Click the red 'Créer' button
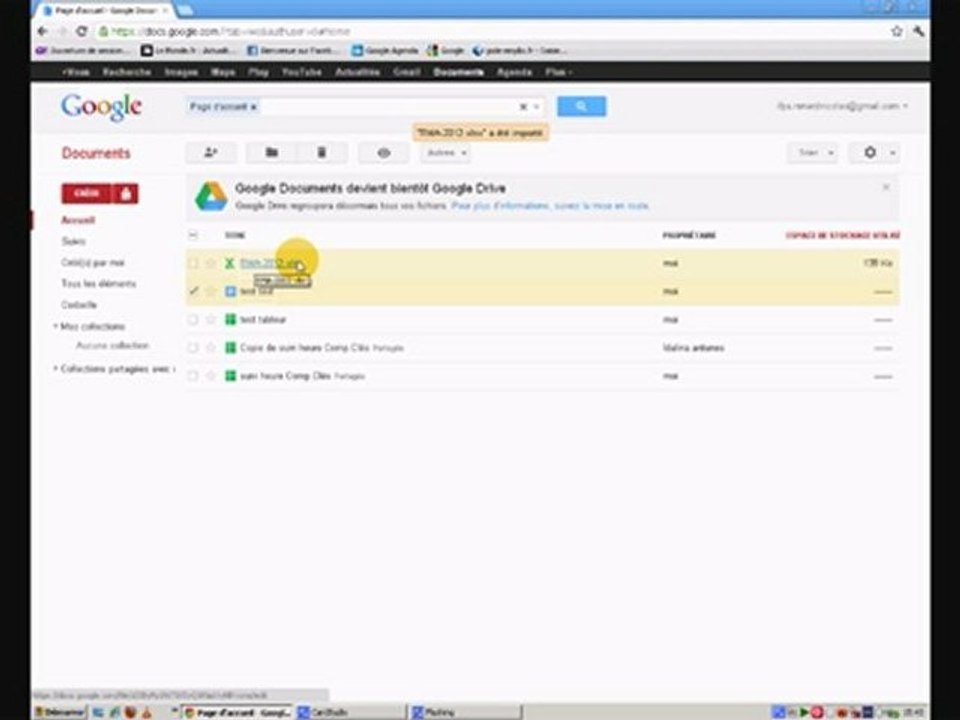 click(x=87, y=193)
